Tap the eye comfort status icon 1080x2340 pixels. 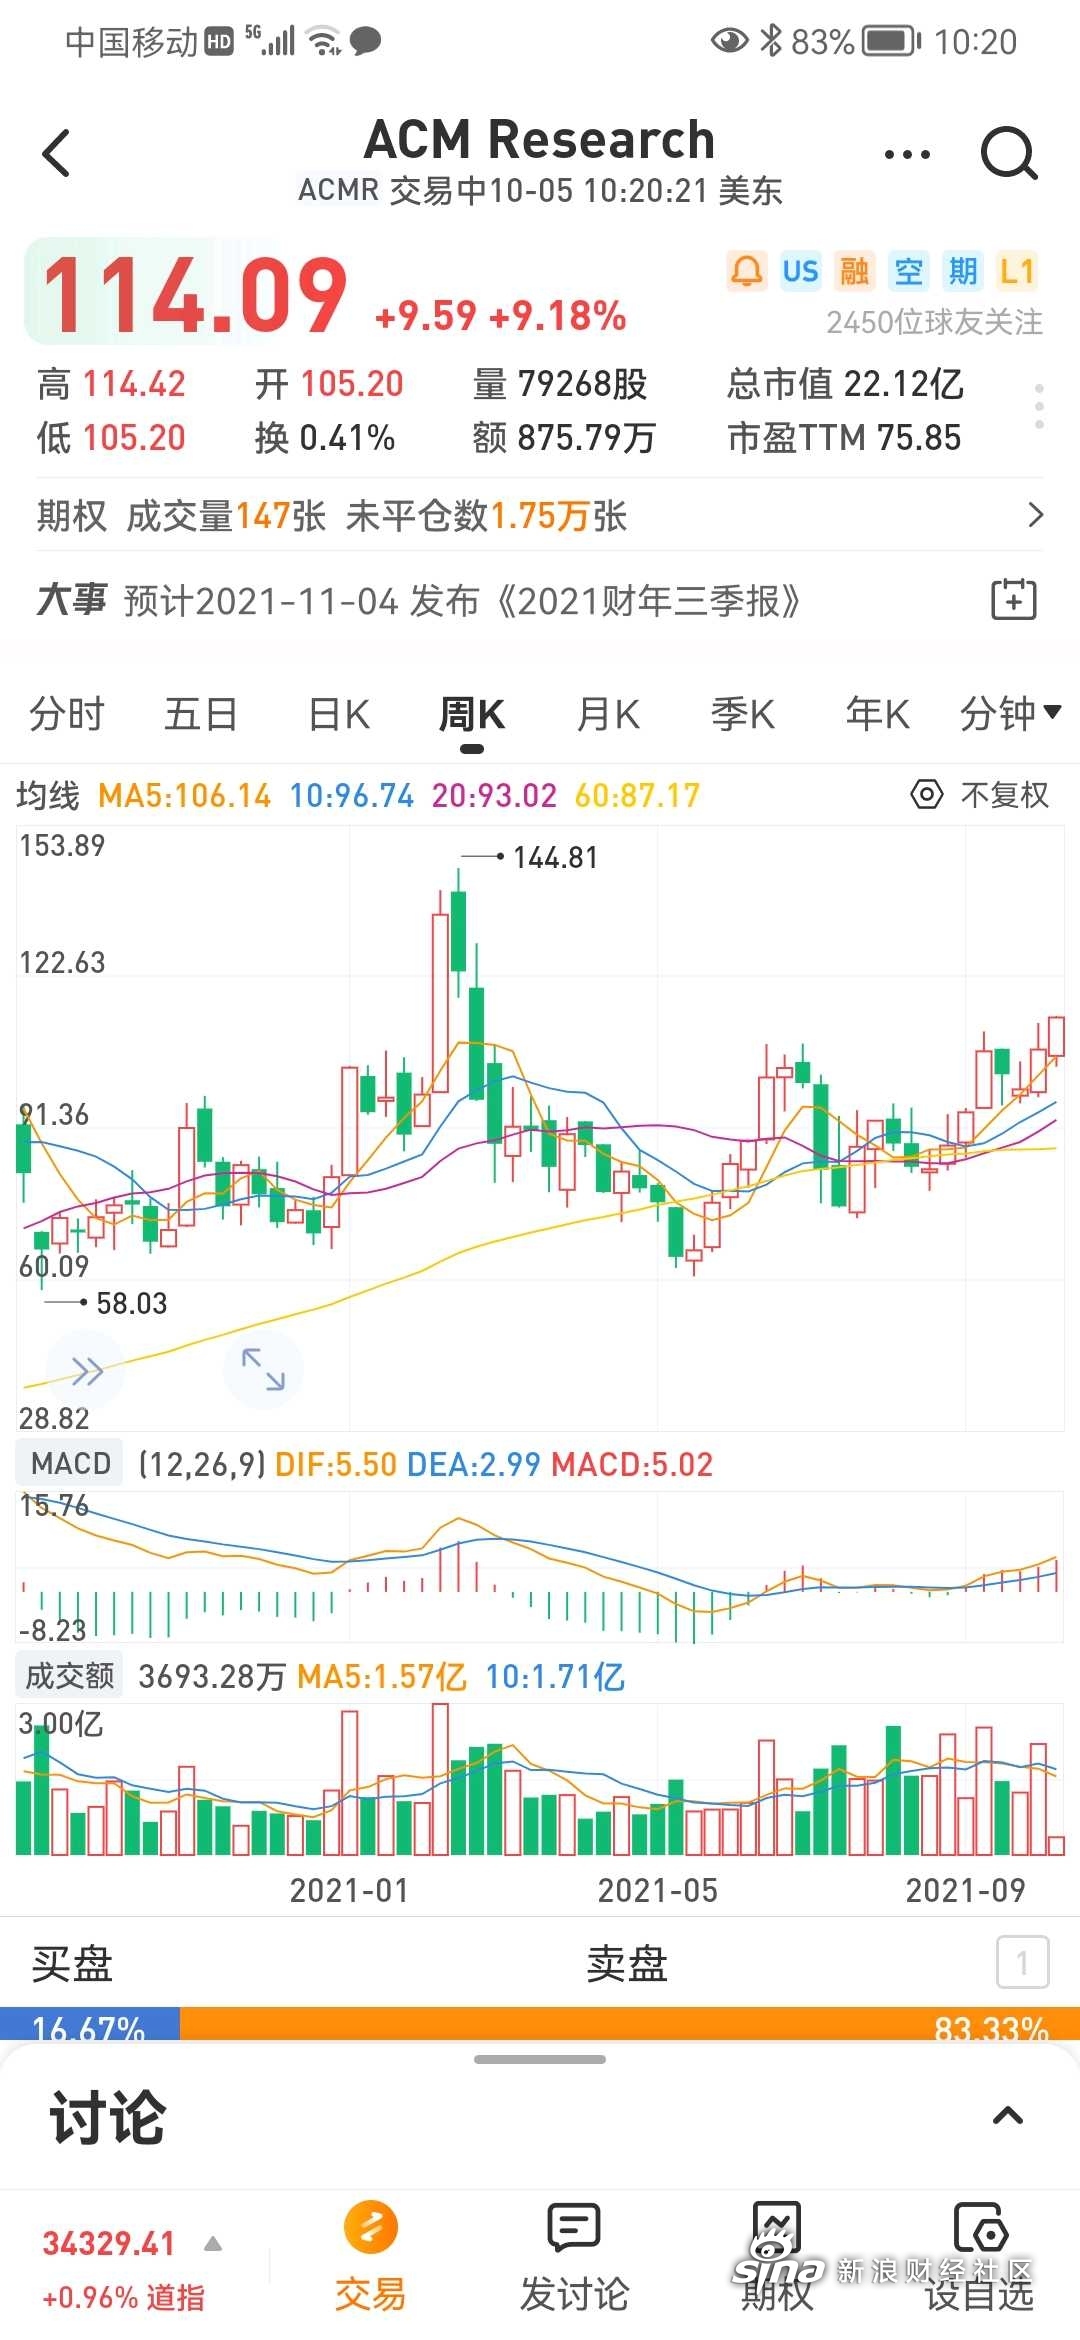pos(729,40)
